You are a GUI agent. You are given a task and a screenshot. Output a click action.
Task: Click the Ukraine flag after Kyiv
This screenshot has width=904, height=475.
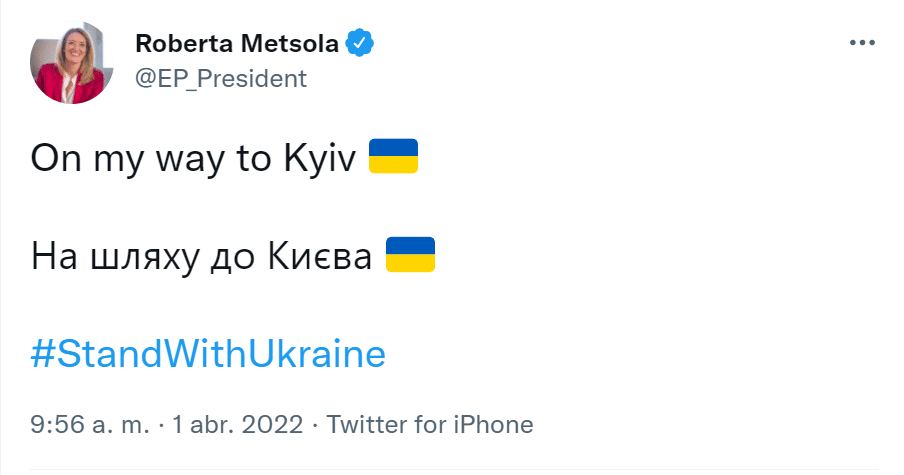click(393, 157)
